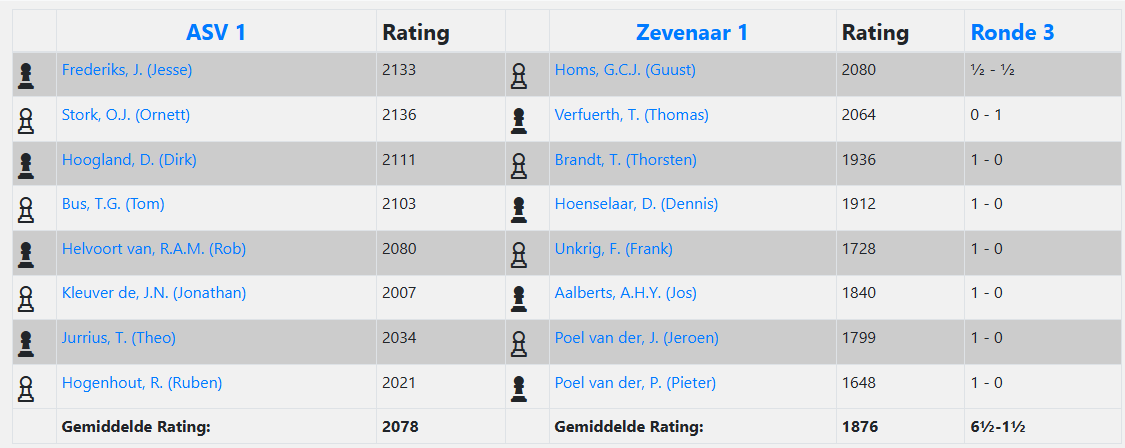Open the Zevenaar 1 team link
Viewport: 1125px width, 448px height.
point(692,32)
